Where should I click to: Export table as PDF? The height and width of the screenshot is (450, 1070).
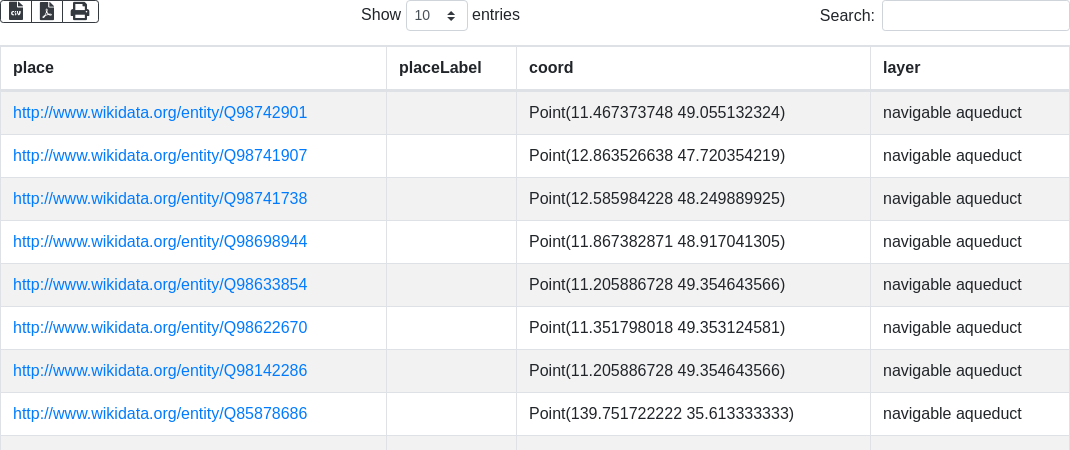click(x=47, y=11)
